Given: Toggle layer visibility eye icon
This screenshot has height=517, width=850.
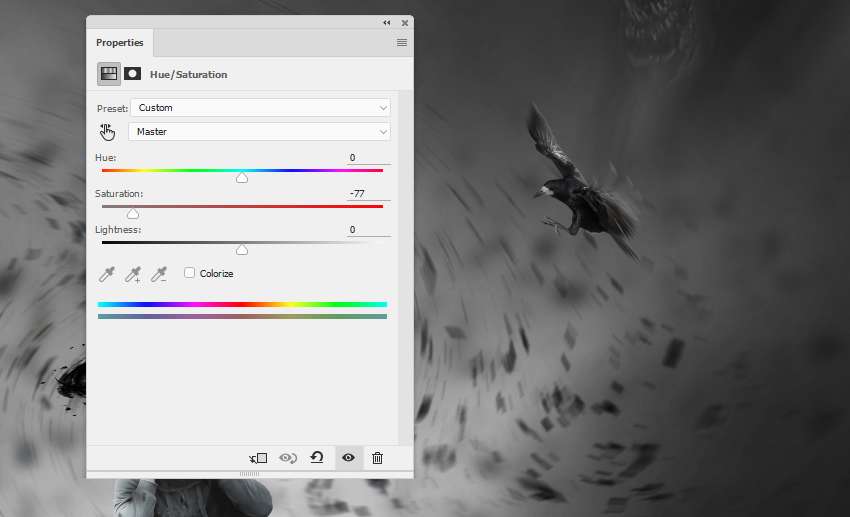Looking at the screenshot, I should click(x=348, y=458).
